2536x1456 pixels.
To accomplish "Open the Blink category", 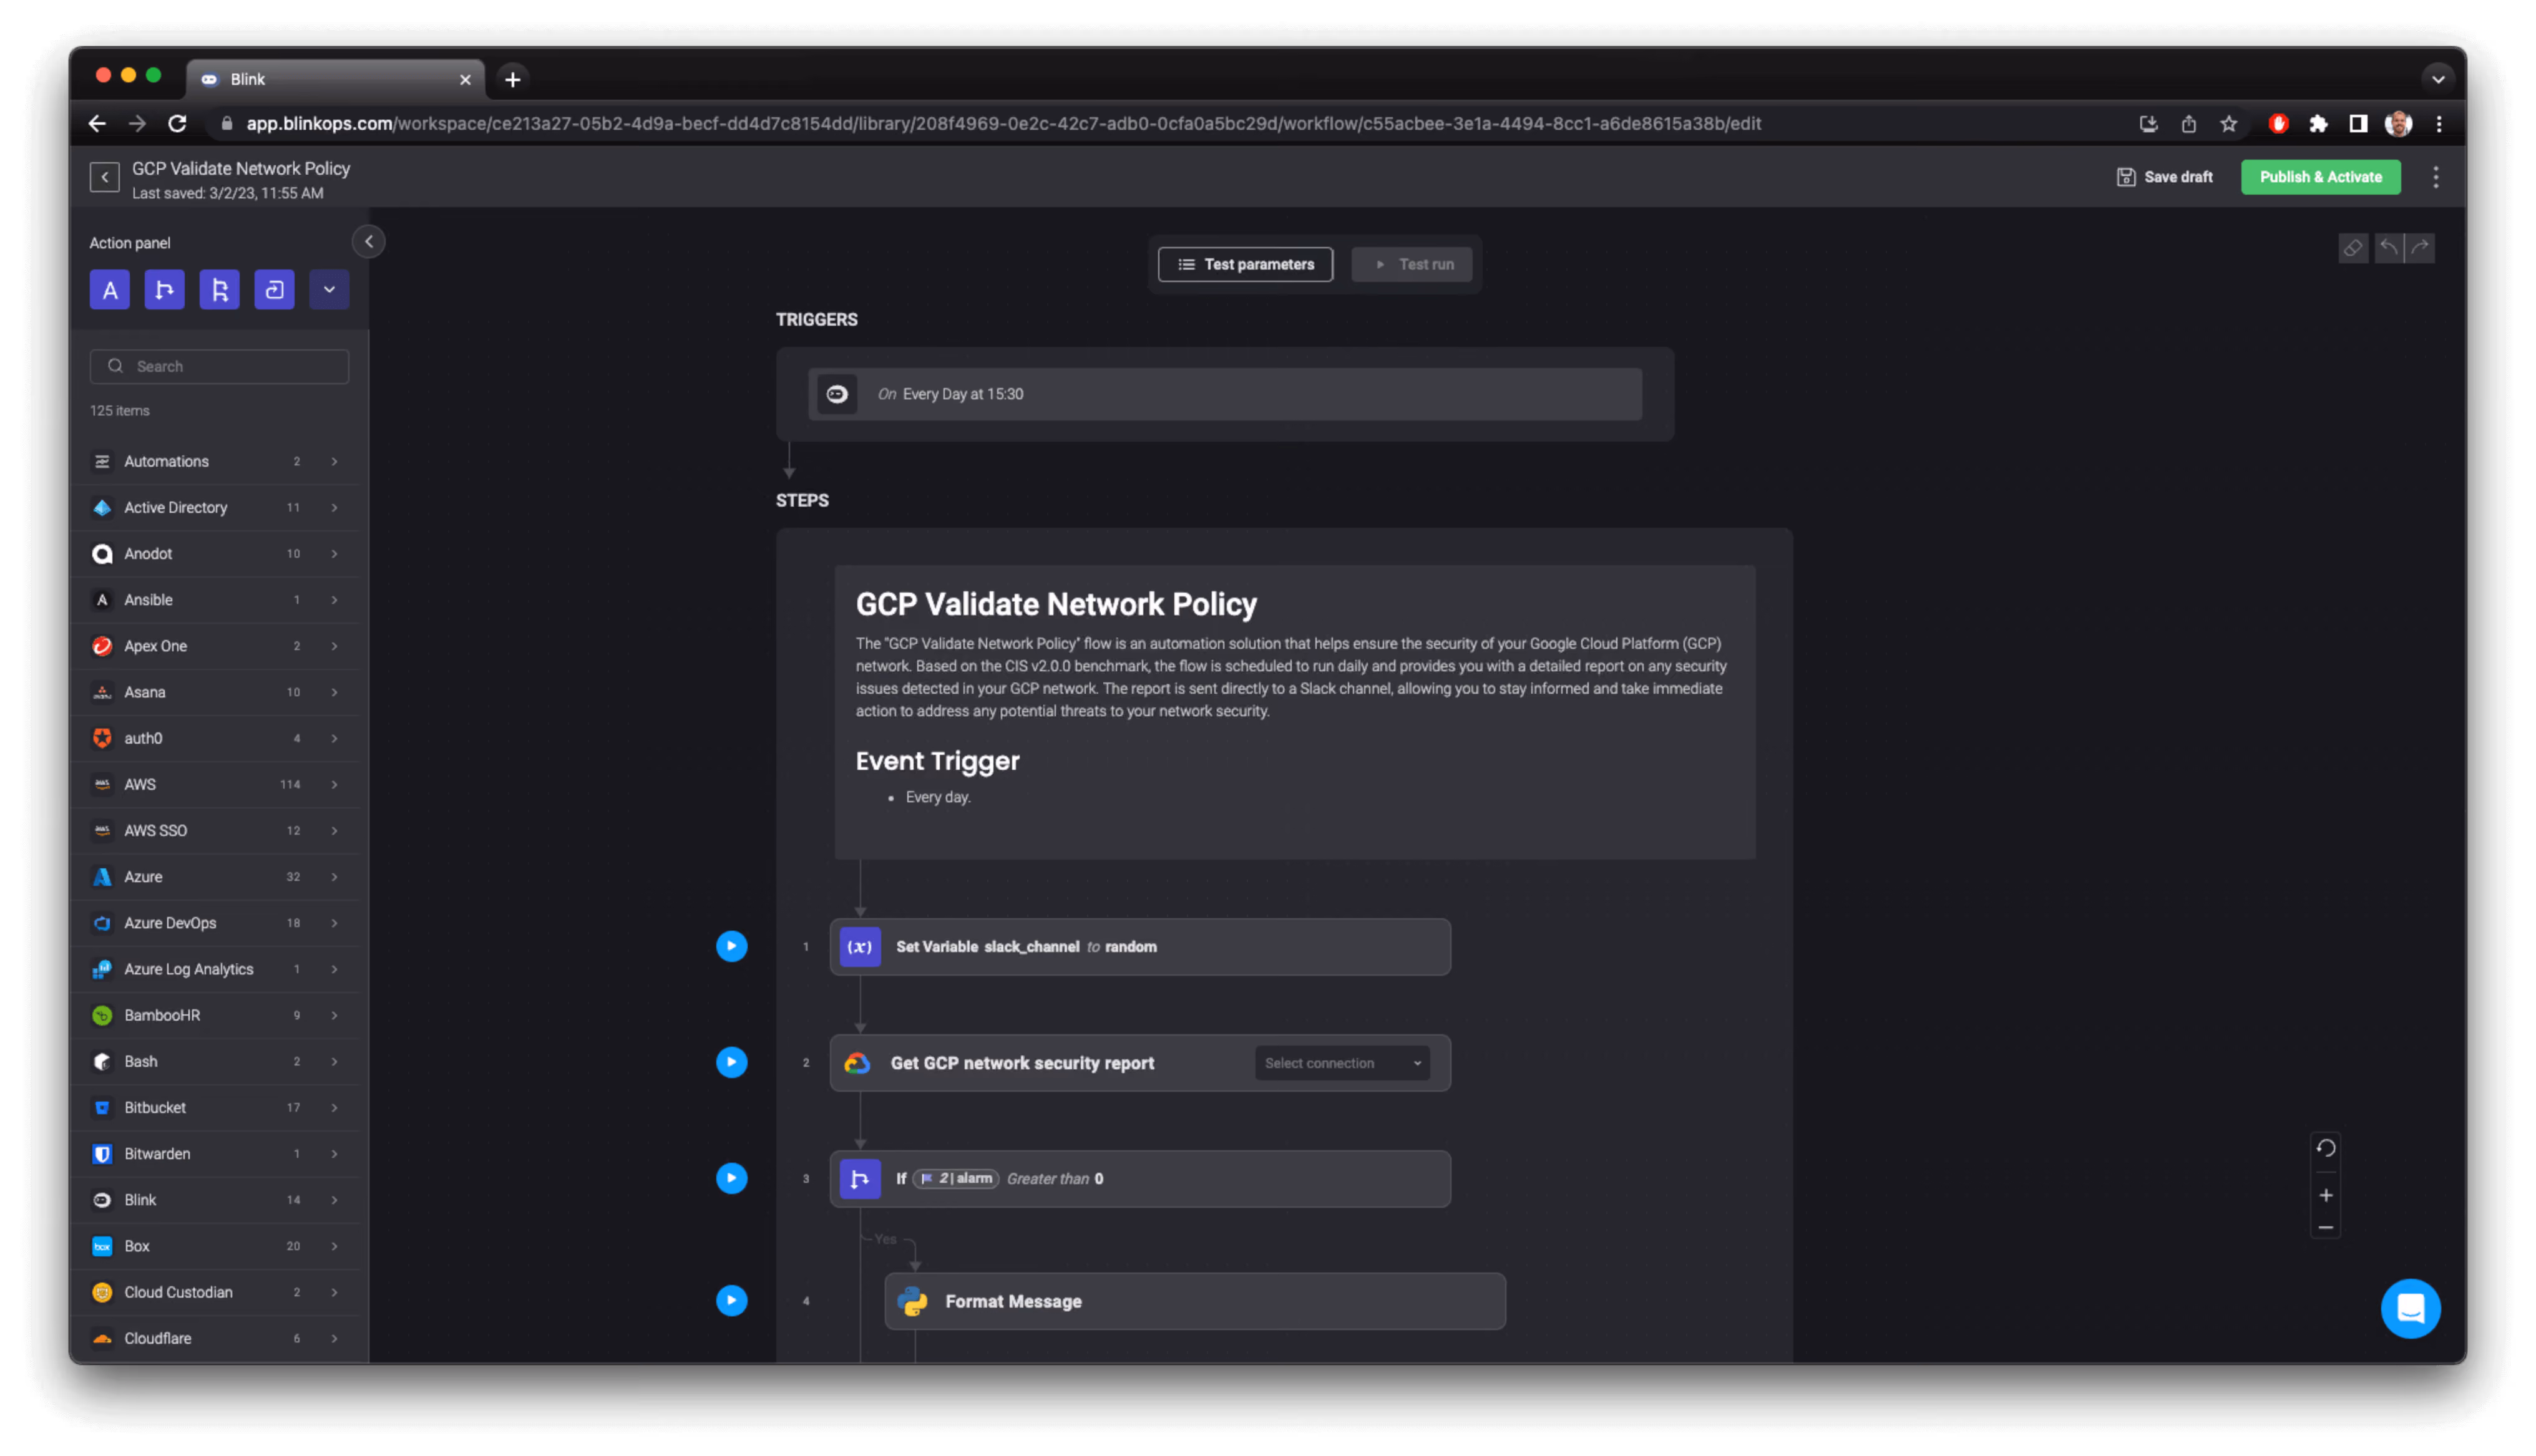I will tap(215, 1200).
